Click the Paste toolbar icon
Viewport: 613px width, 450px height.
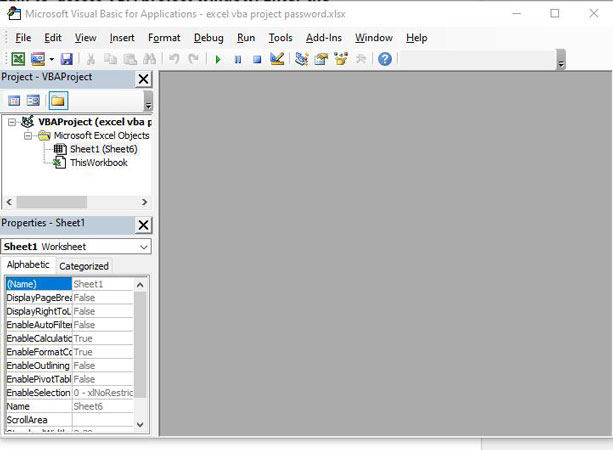point(130,59)
